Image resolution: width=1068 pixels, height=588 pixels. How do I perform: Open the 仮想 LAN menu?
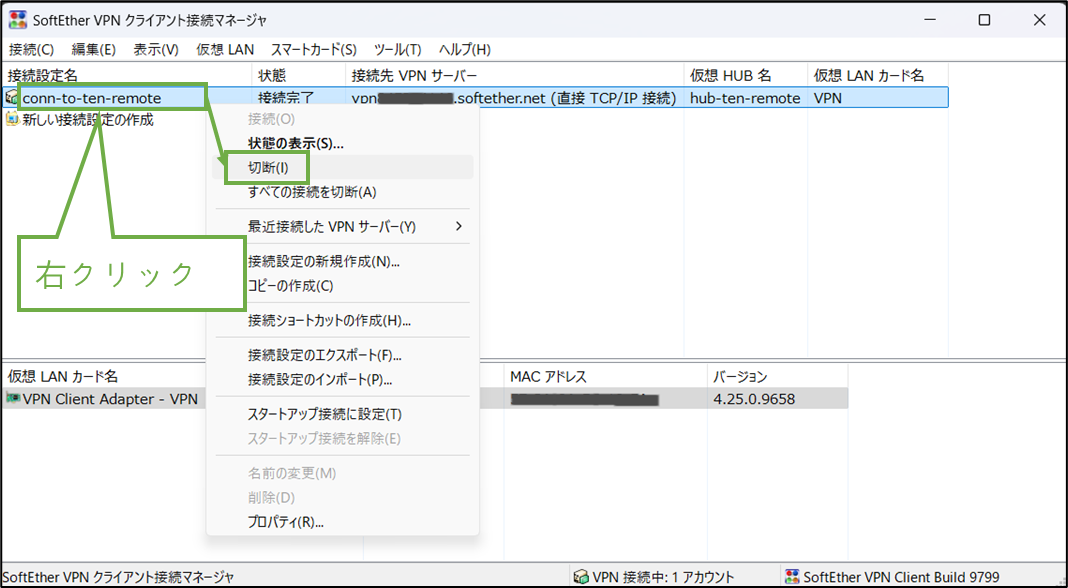coord(225,50)
